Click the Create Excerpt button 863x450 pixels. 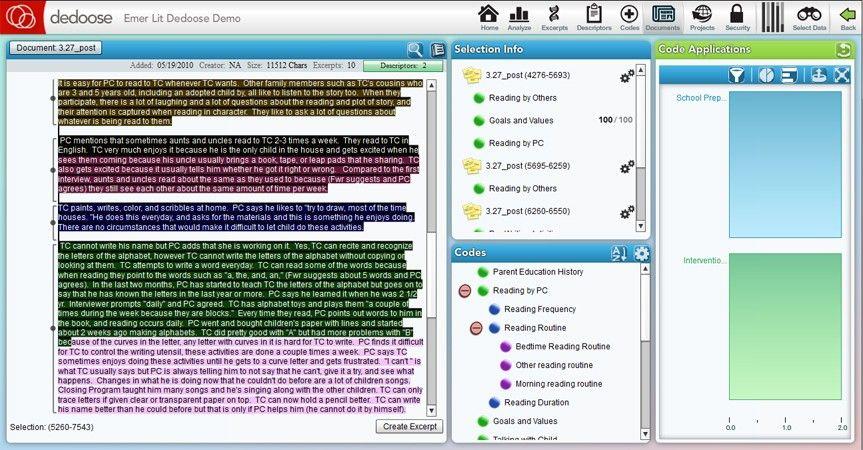pos(407,427)
